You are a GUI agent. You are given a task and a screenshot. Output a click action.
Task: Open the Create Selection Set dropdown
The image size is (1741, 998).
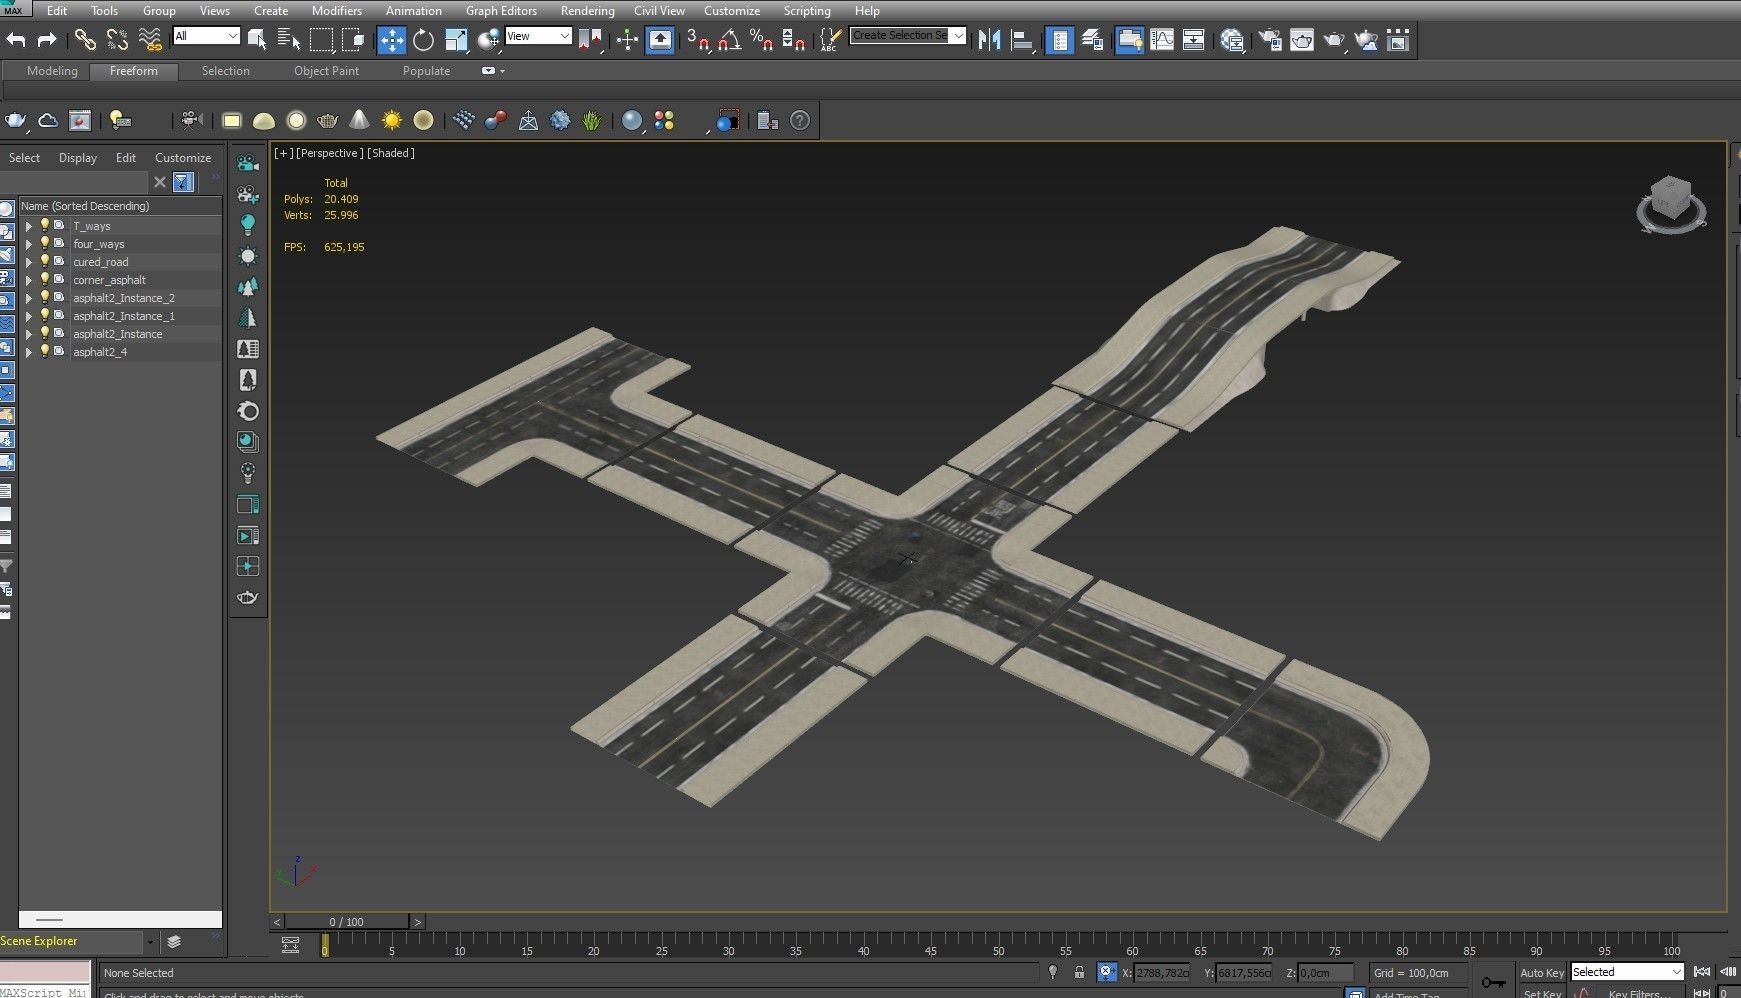tap(908, 35)
